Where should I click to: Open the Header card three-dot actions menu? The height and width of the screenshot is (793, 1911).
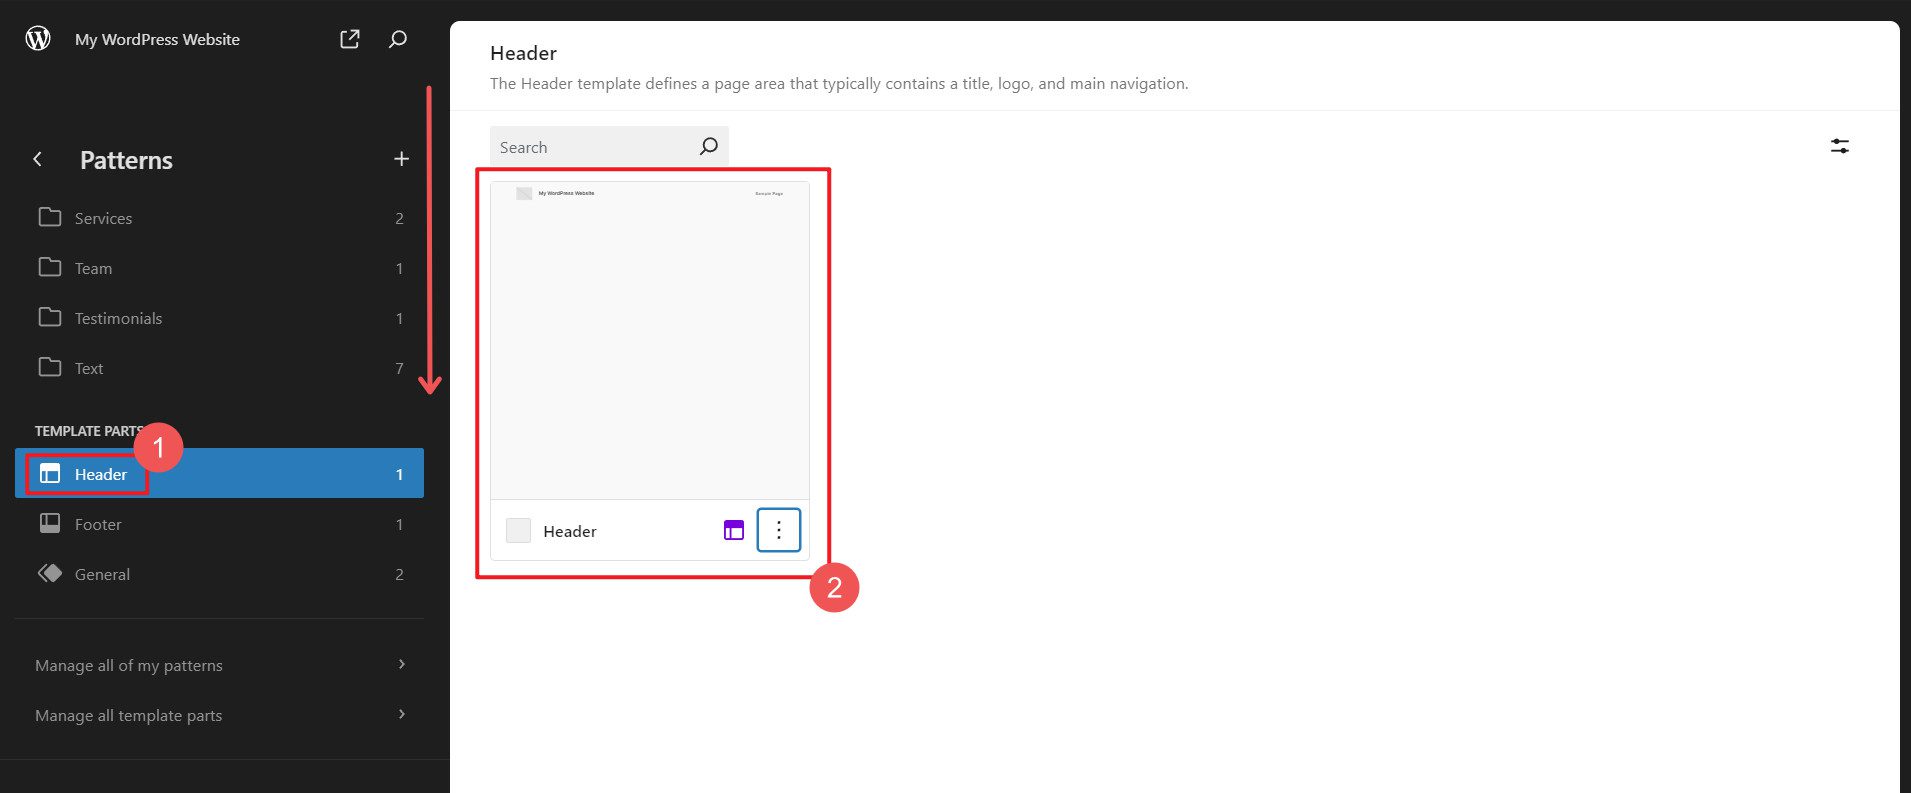[x=778, y=530]
